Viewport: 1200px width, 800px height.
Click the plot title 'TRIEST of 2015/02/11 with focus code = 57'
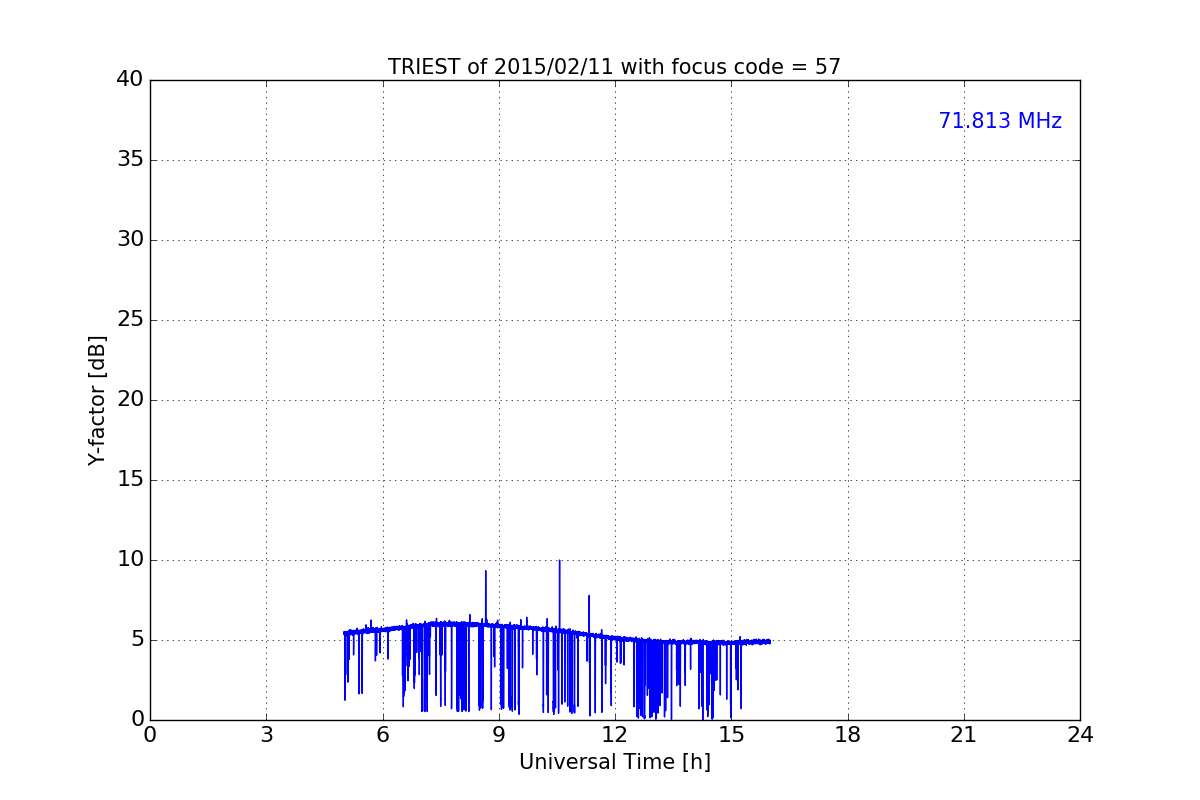coord(614,67)
